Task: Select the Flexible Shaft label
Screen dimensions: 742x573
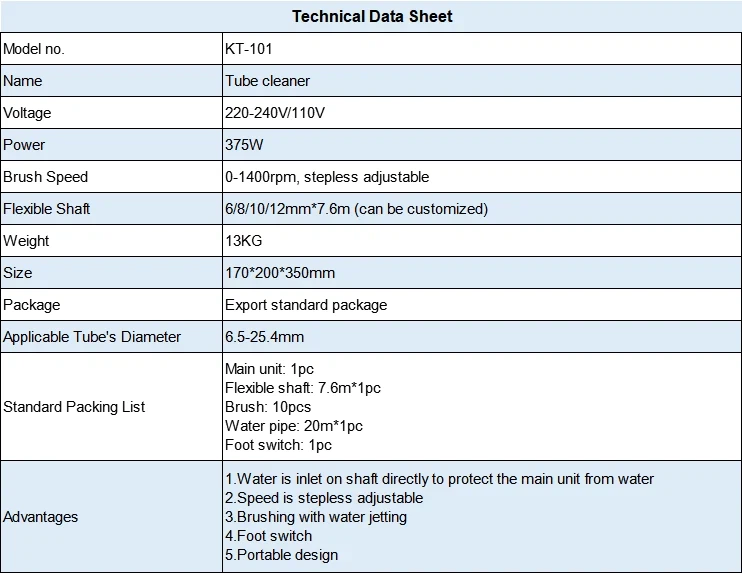Action: [x=46, y=209]
